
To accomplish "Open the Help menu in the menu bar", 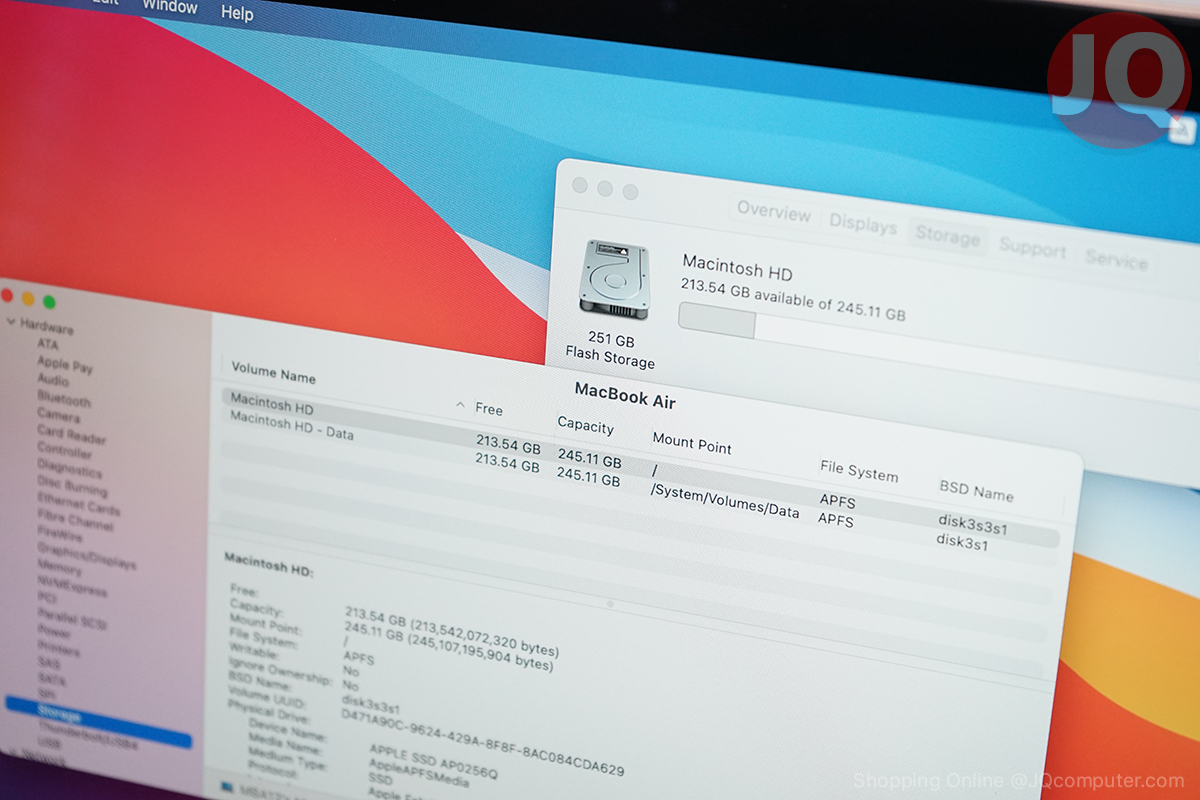I will [x=237, y=13].
